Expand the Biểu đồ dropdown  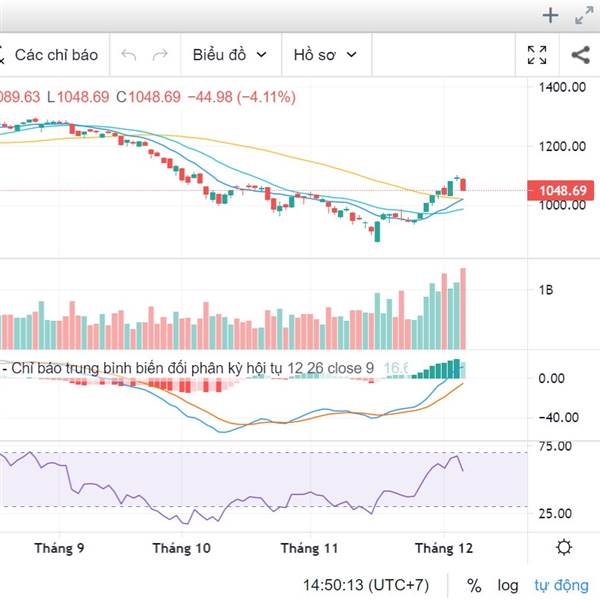[230, 55]
